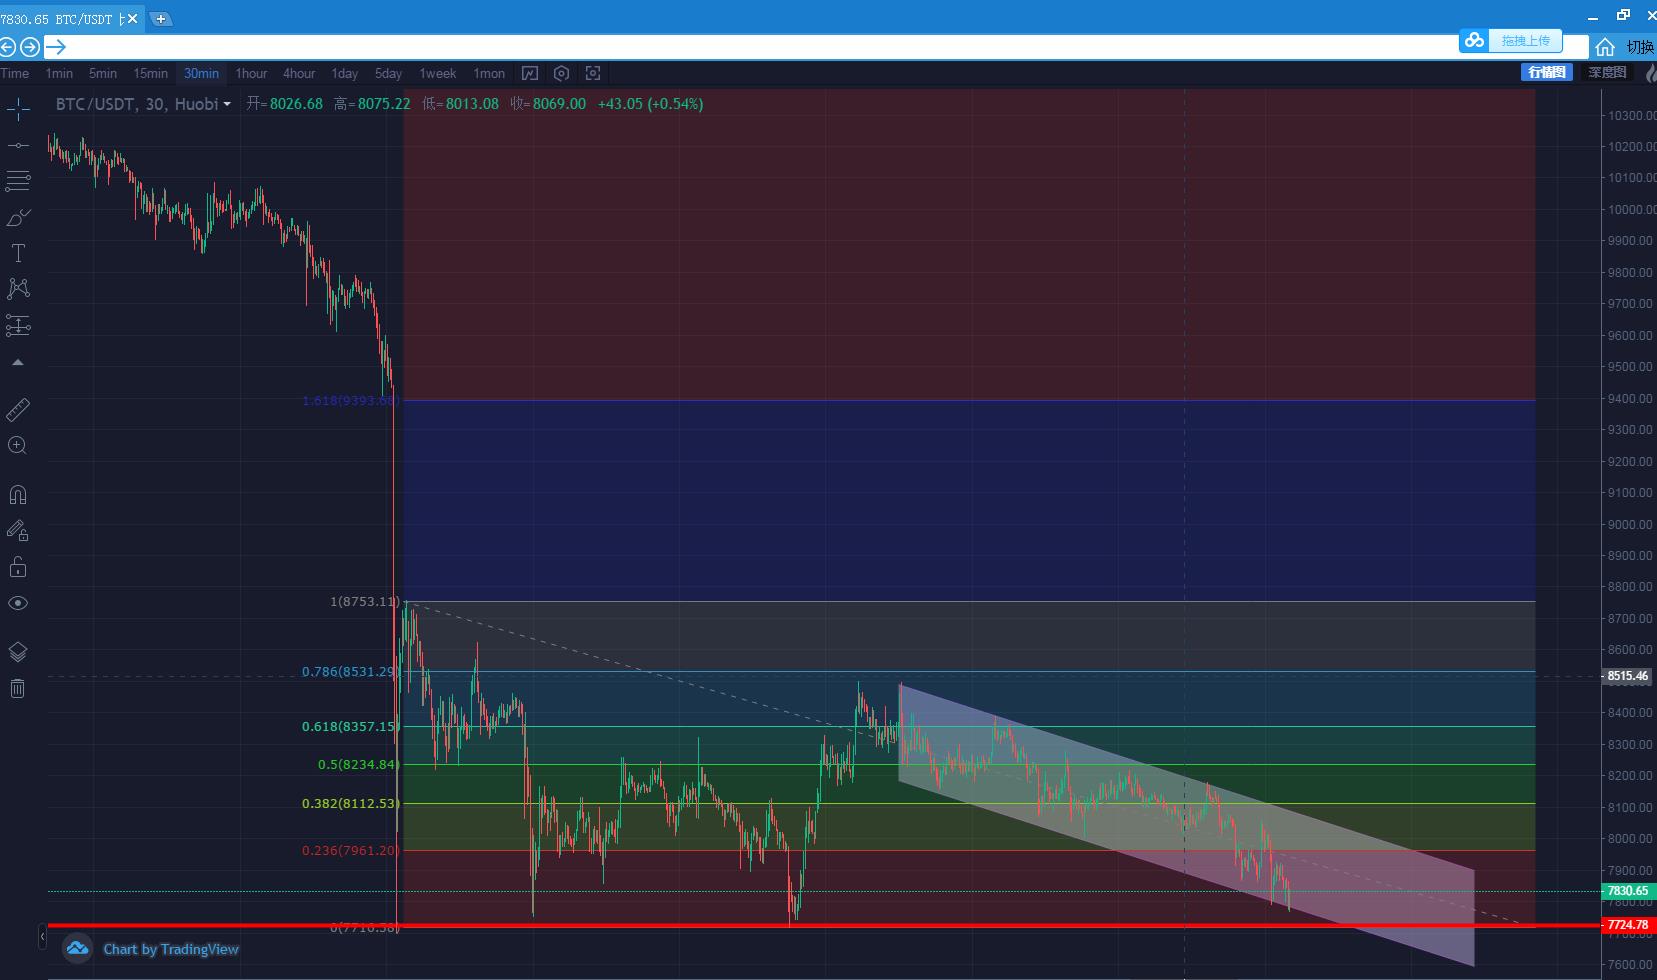The image size is (1657, 980).
Task: Select the Time line chart option
Action: click(x=14, y=73)
